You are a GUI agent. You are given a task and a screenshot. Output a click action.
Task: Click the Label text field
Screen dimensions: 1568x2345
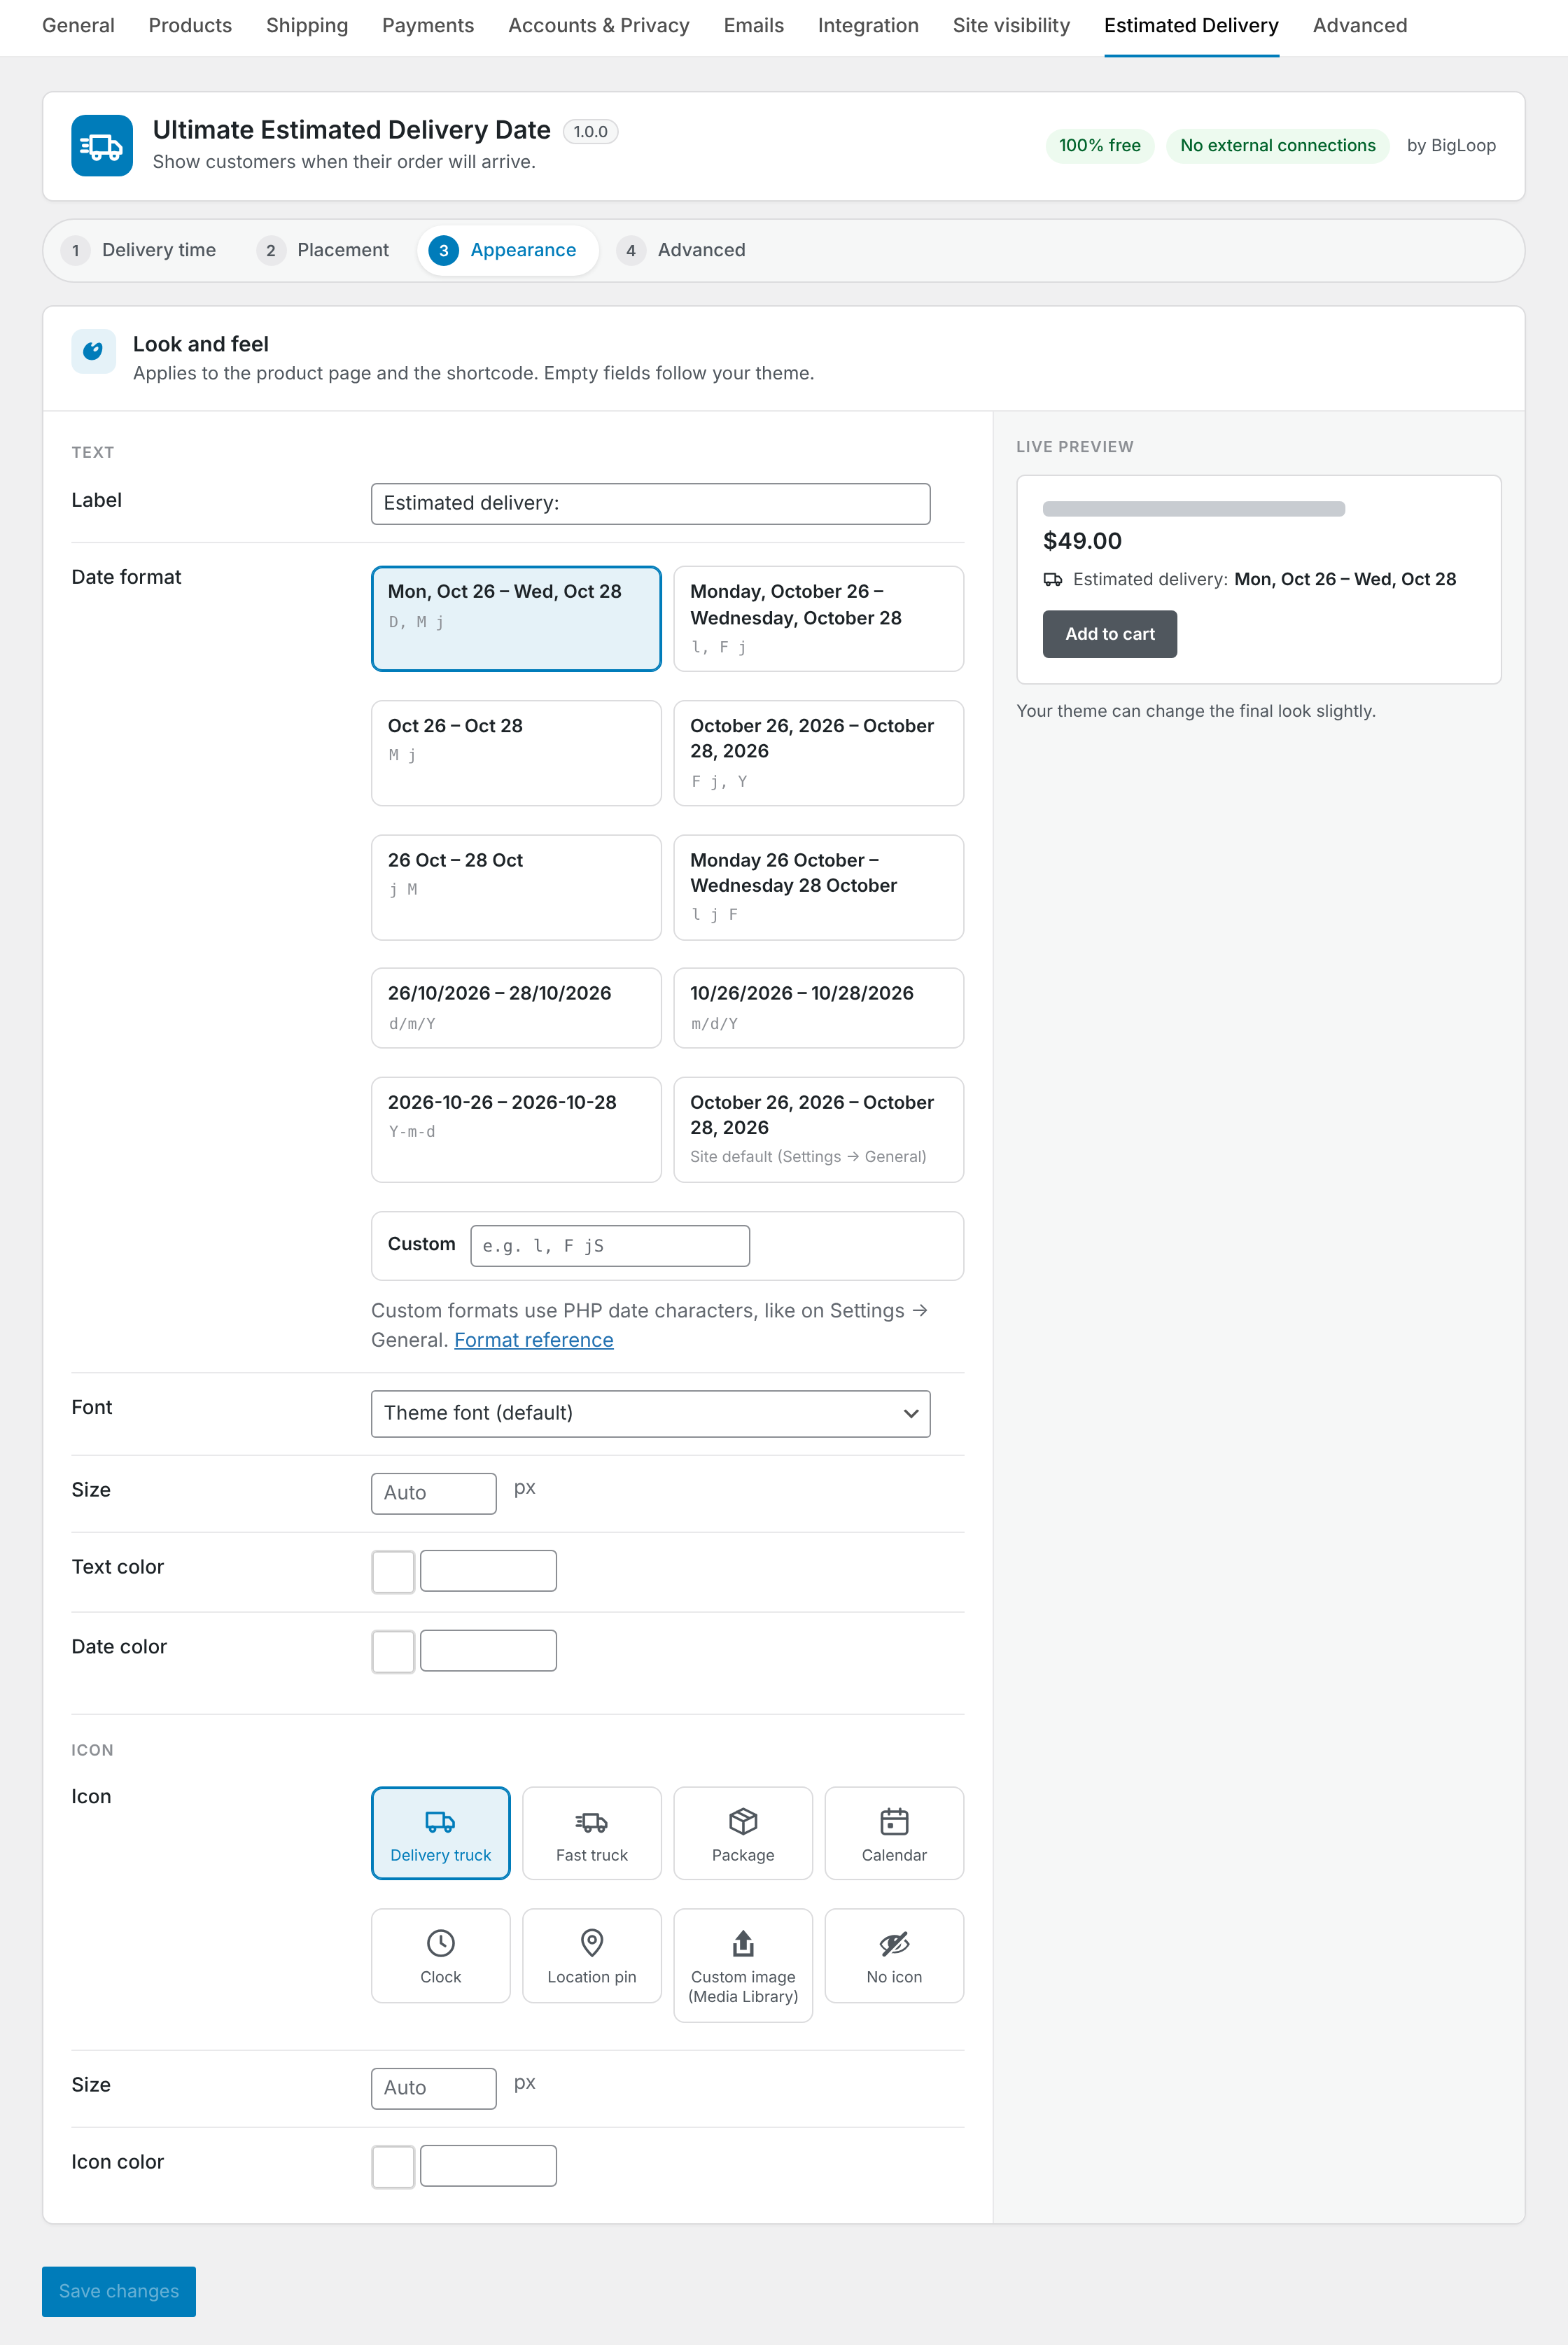click(650, 503)
